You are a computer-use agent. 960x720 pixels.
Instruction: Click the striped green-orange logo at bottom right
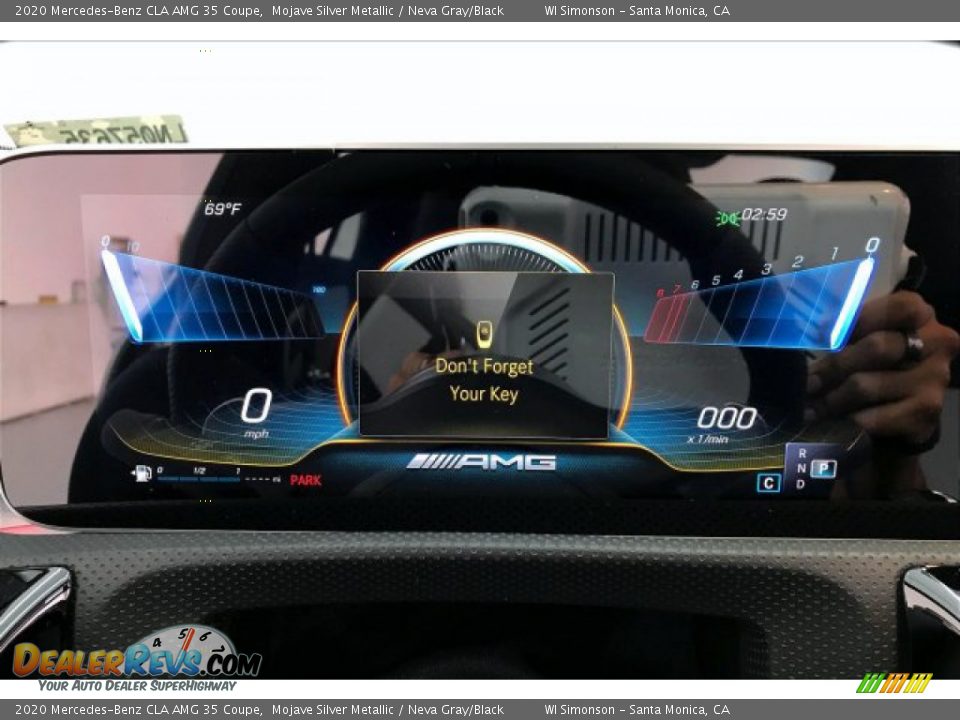tap(894, 683)
